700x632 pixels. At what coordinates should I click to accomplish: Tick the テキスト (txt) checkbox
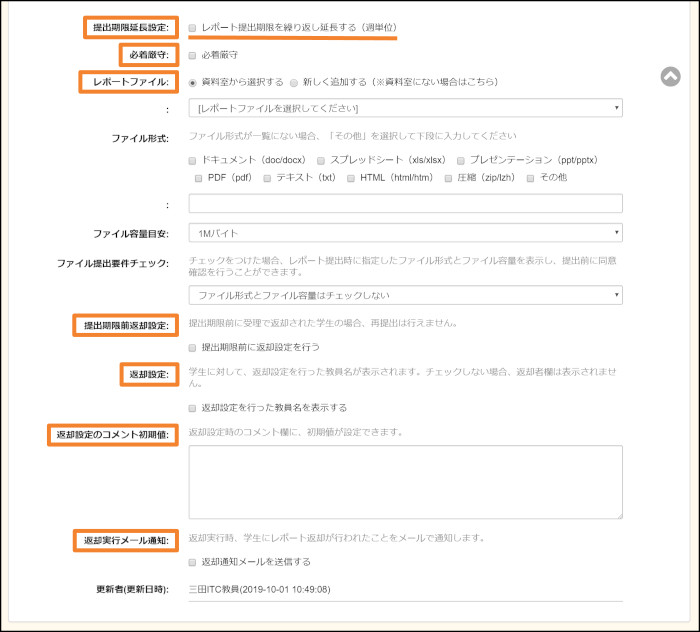point(267,178)
